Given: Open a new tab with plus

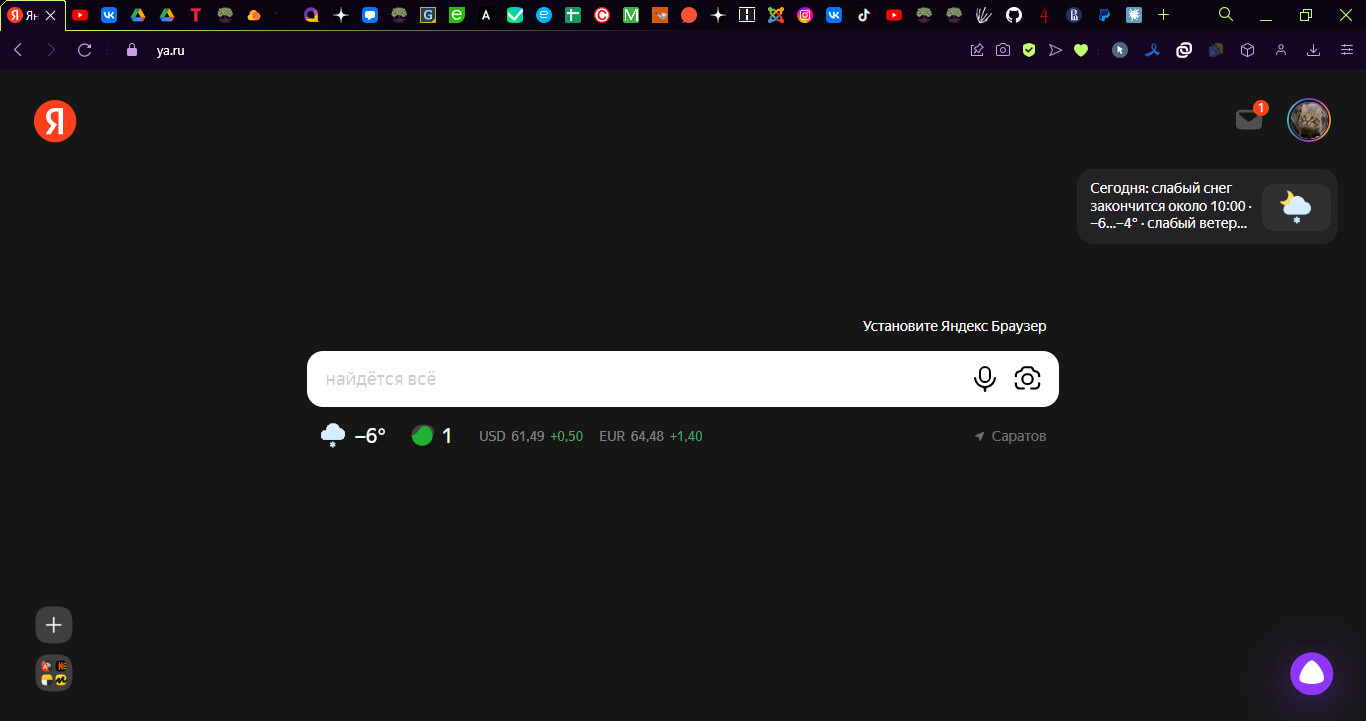Looking at the screenshot, I should click(1163, 15).
